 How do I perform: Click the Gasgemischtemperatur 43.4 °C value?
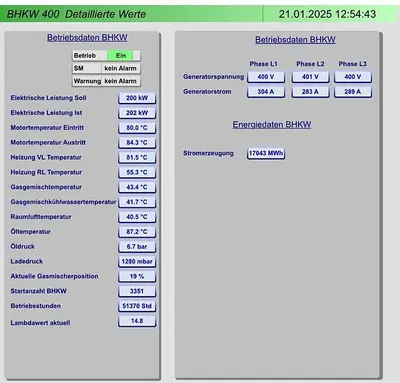pos(137,187)
